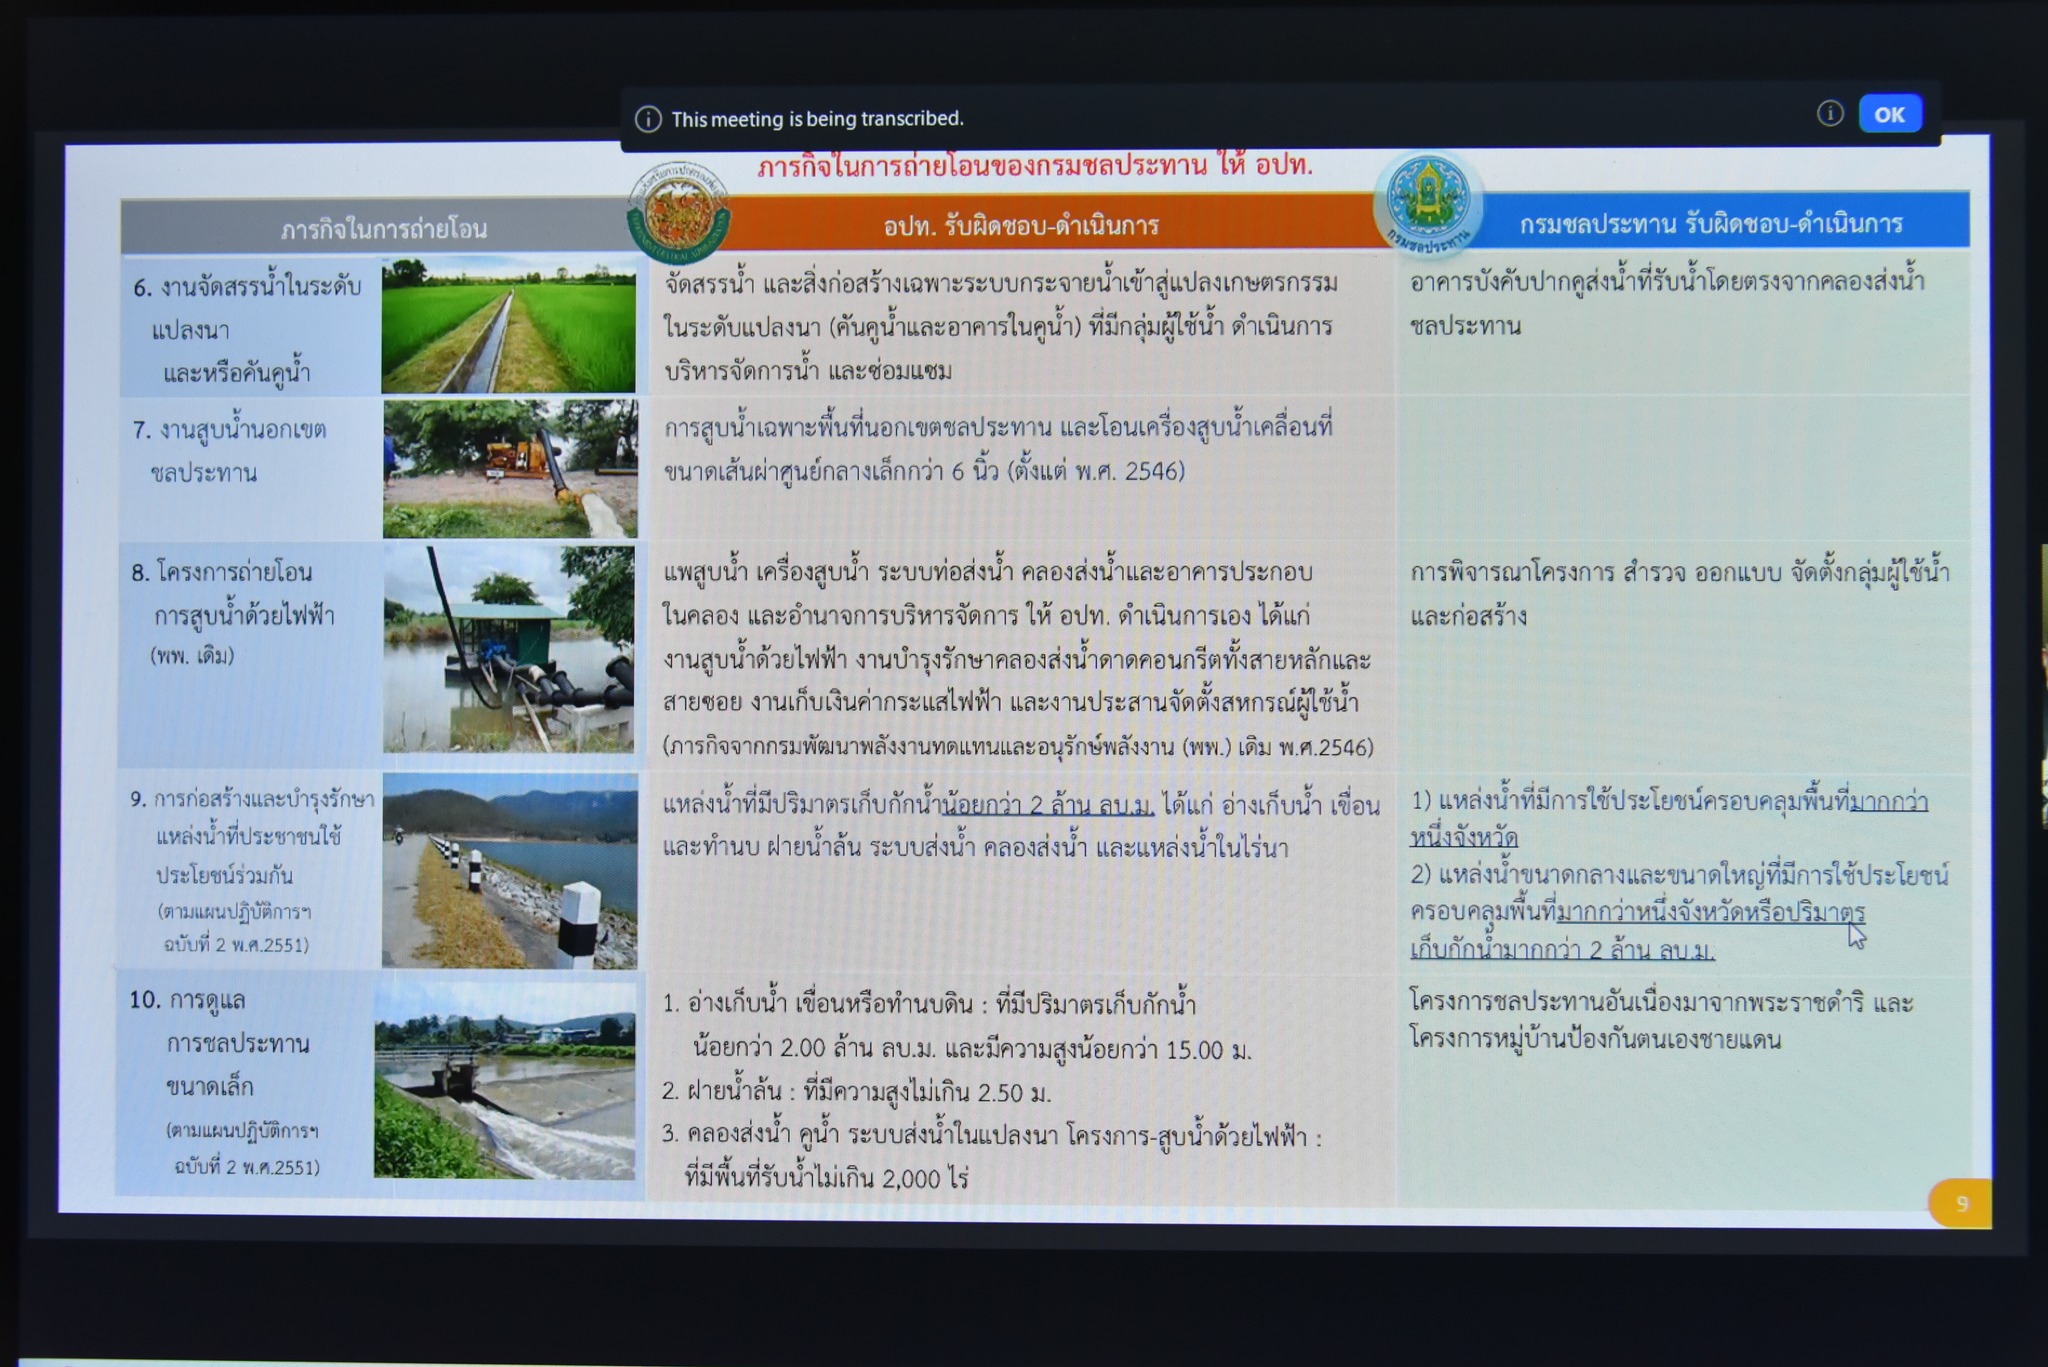Click the blue 'กรมชลประทาน รับผิดชอบ-ดำเนินการ' header
The height and width of the screenshot is (1367, 2048).
click(1710, 224)
